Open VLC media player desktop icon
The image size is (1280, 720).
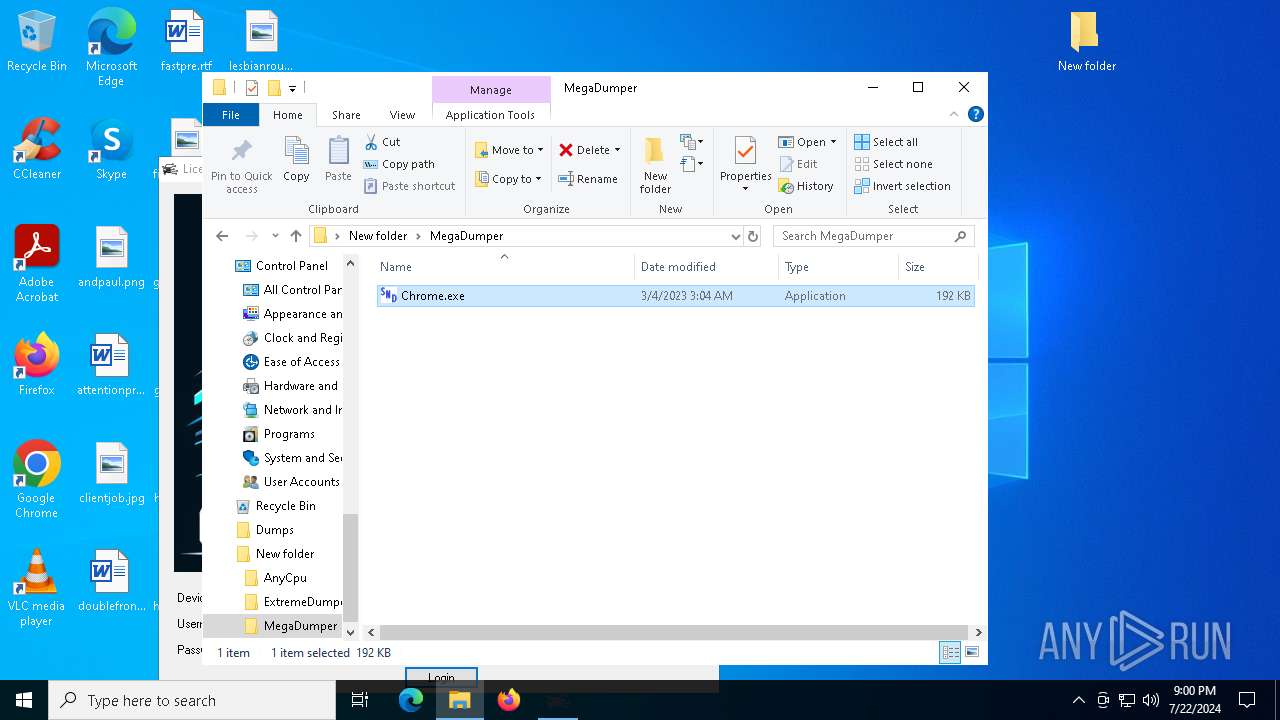coord(37,589)
